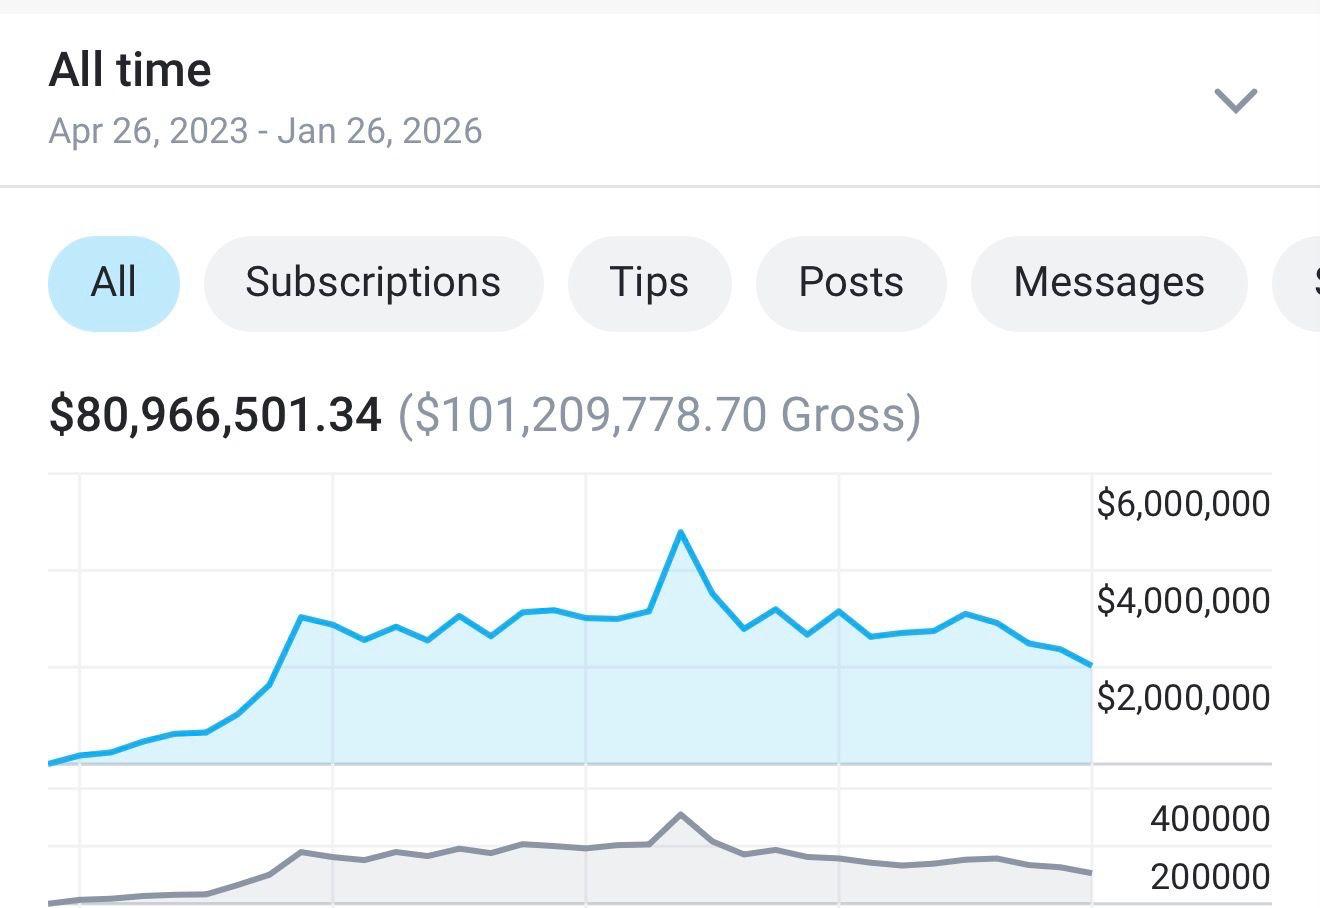Image resolution: width=1320 pixels, height=908 pixels.
Task: Click the Apr 26, 2023 date range
Action: click(265, 131)
